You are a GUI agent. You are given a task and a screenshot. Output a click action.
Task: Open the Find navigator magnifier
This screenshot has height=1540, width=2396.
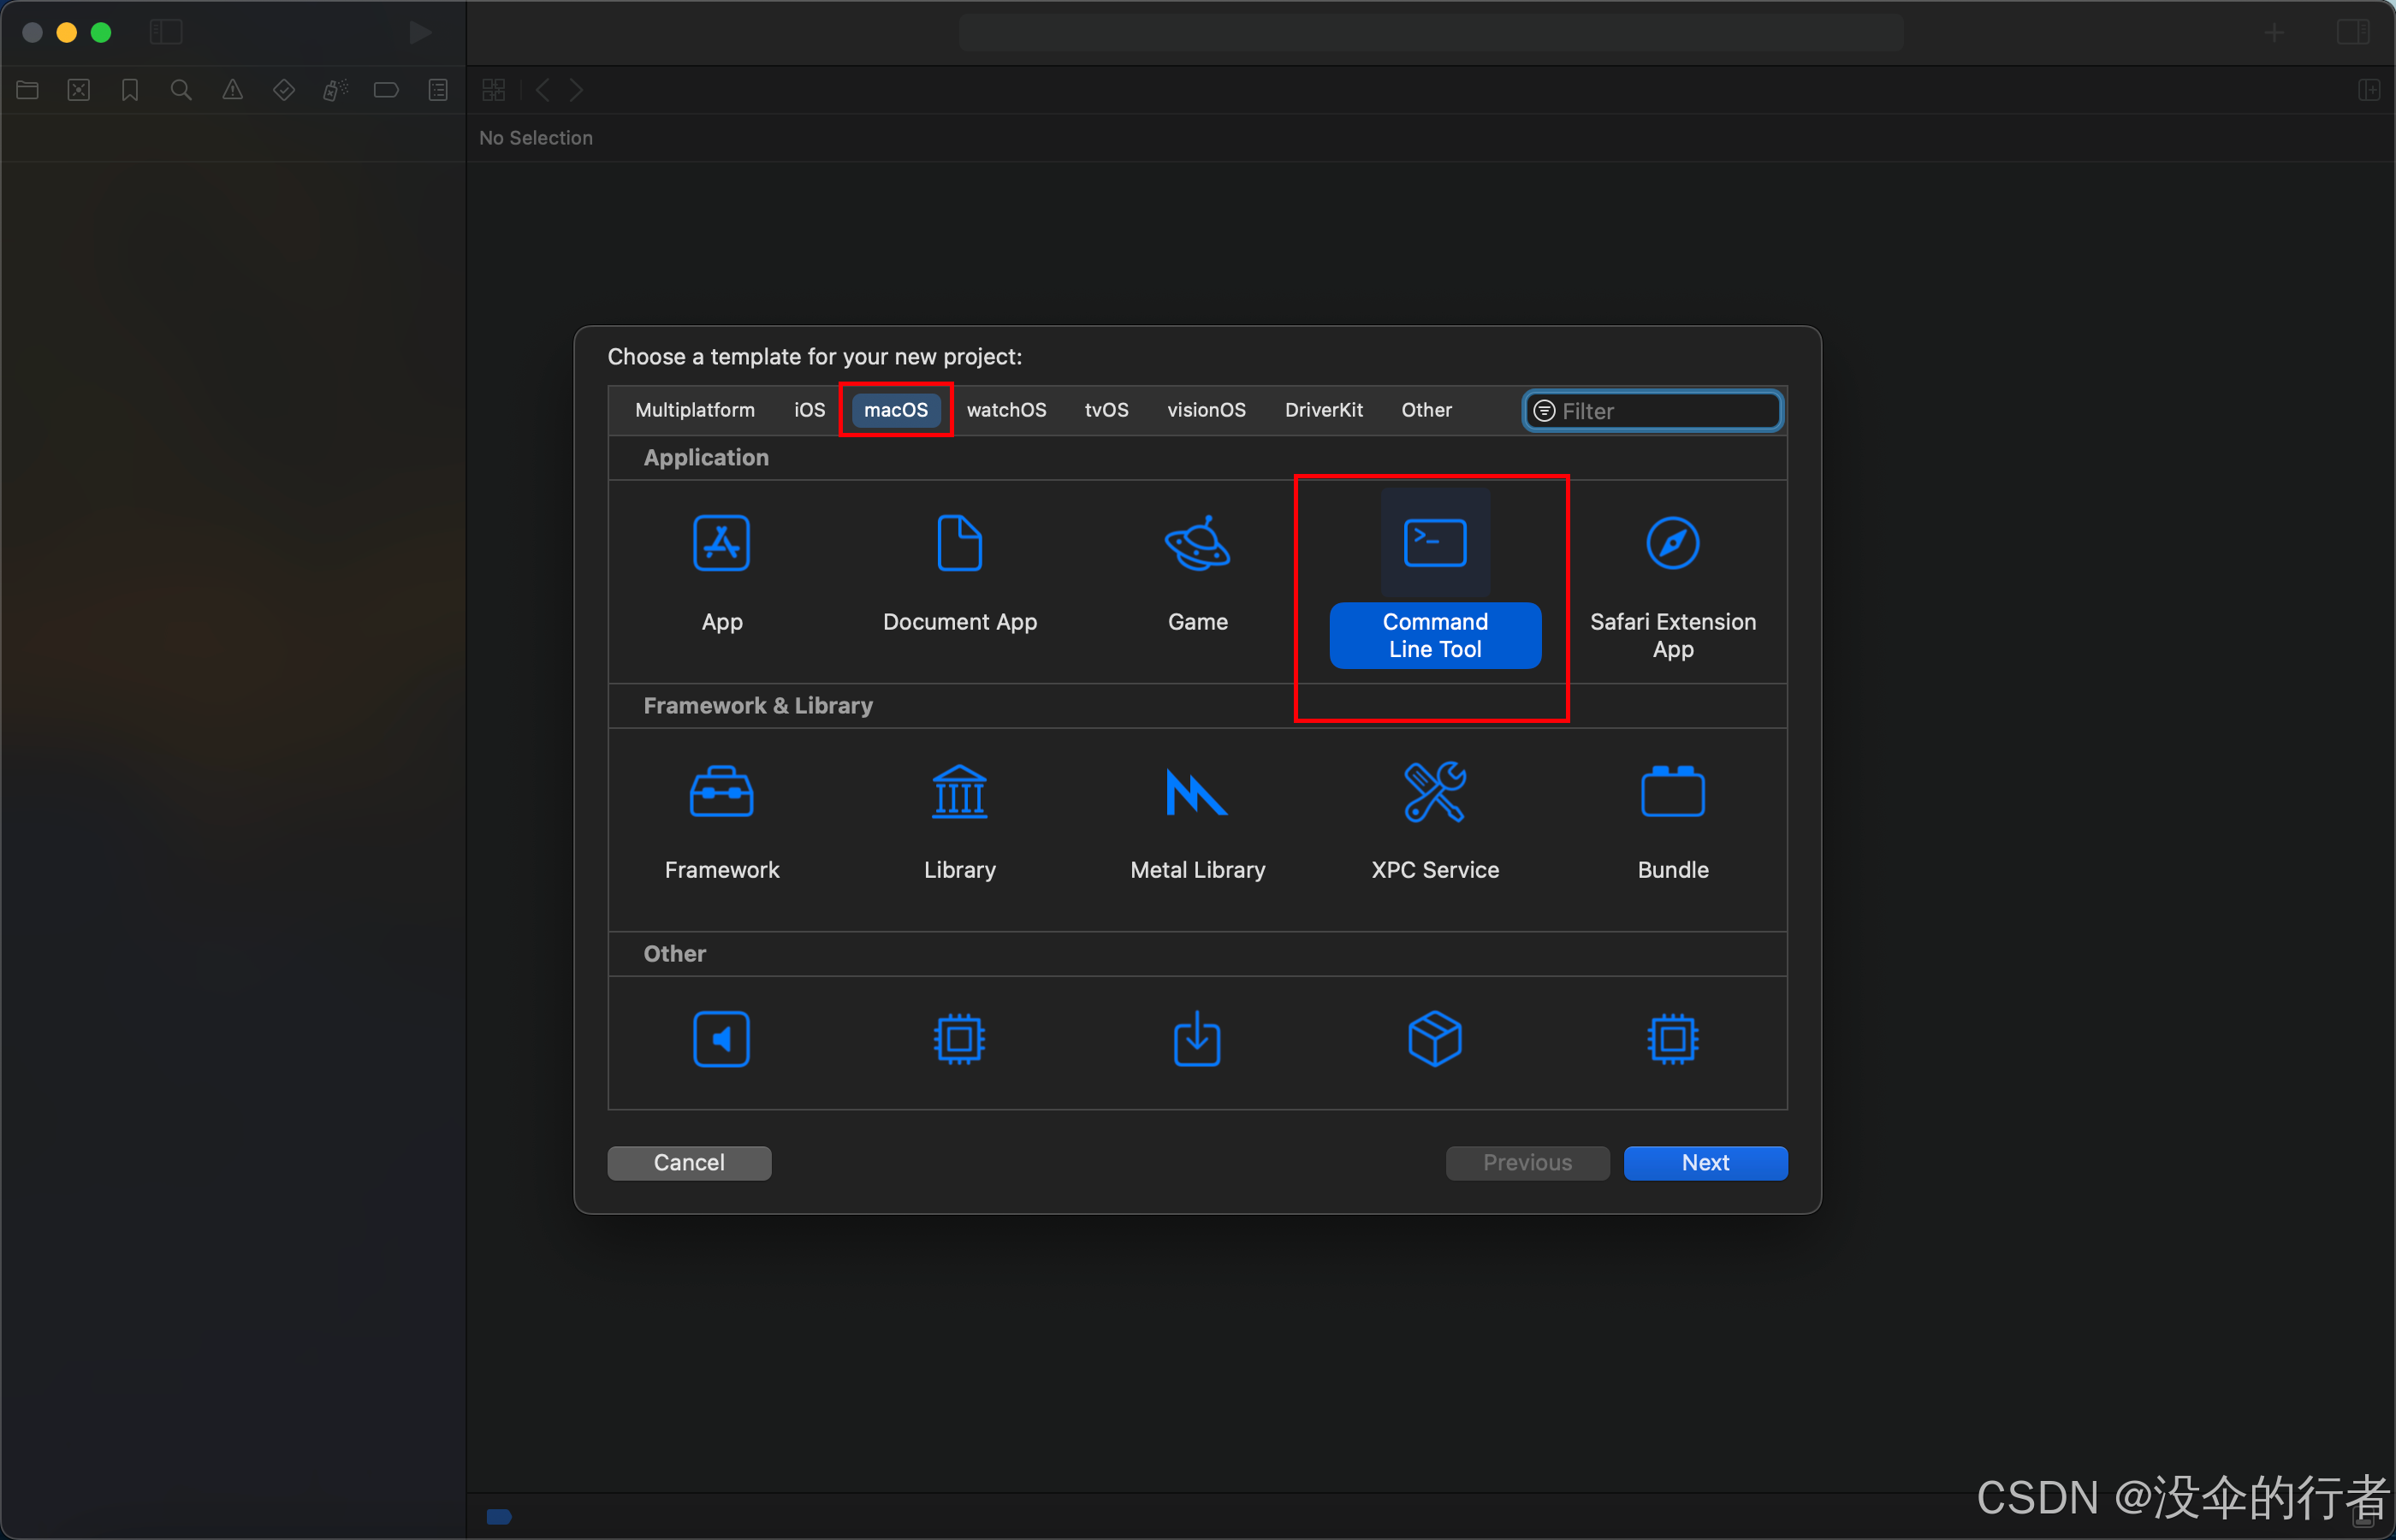[181, 90]
